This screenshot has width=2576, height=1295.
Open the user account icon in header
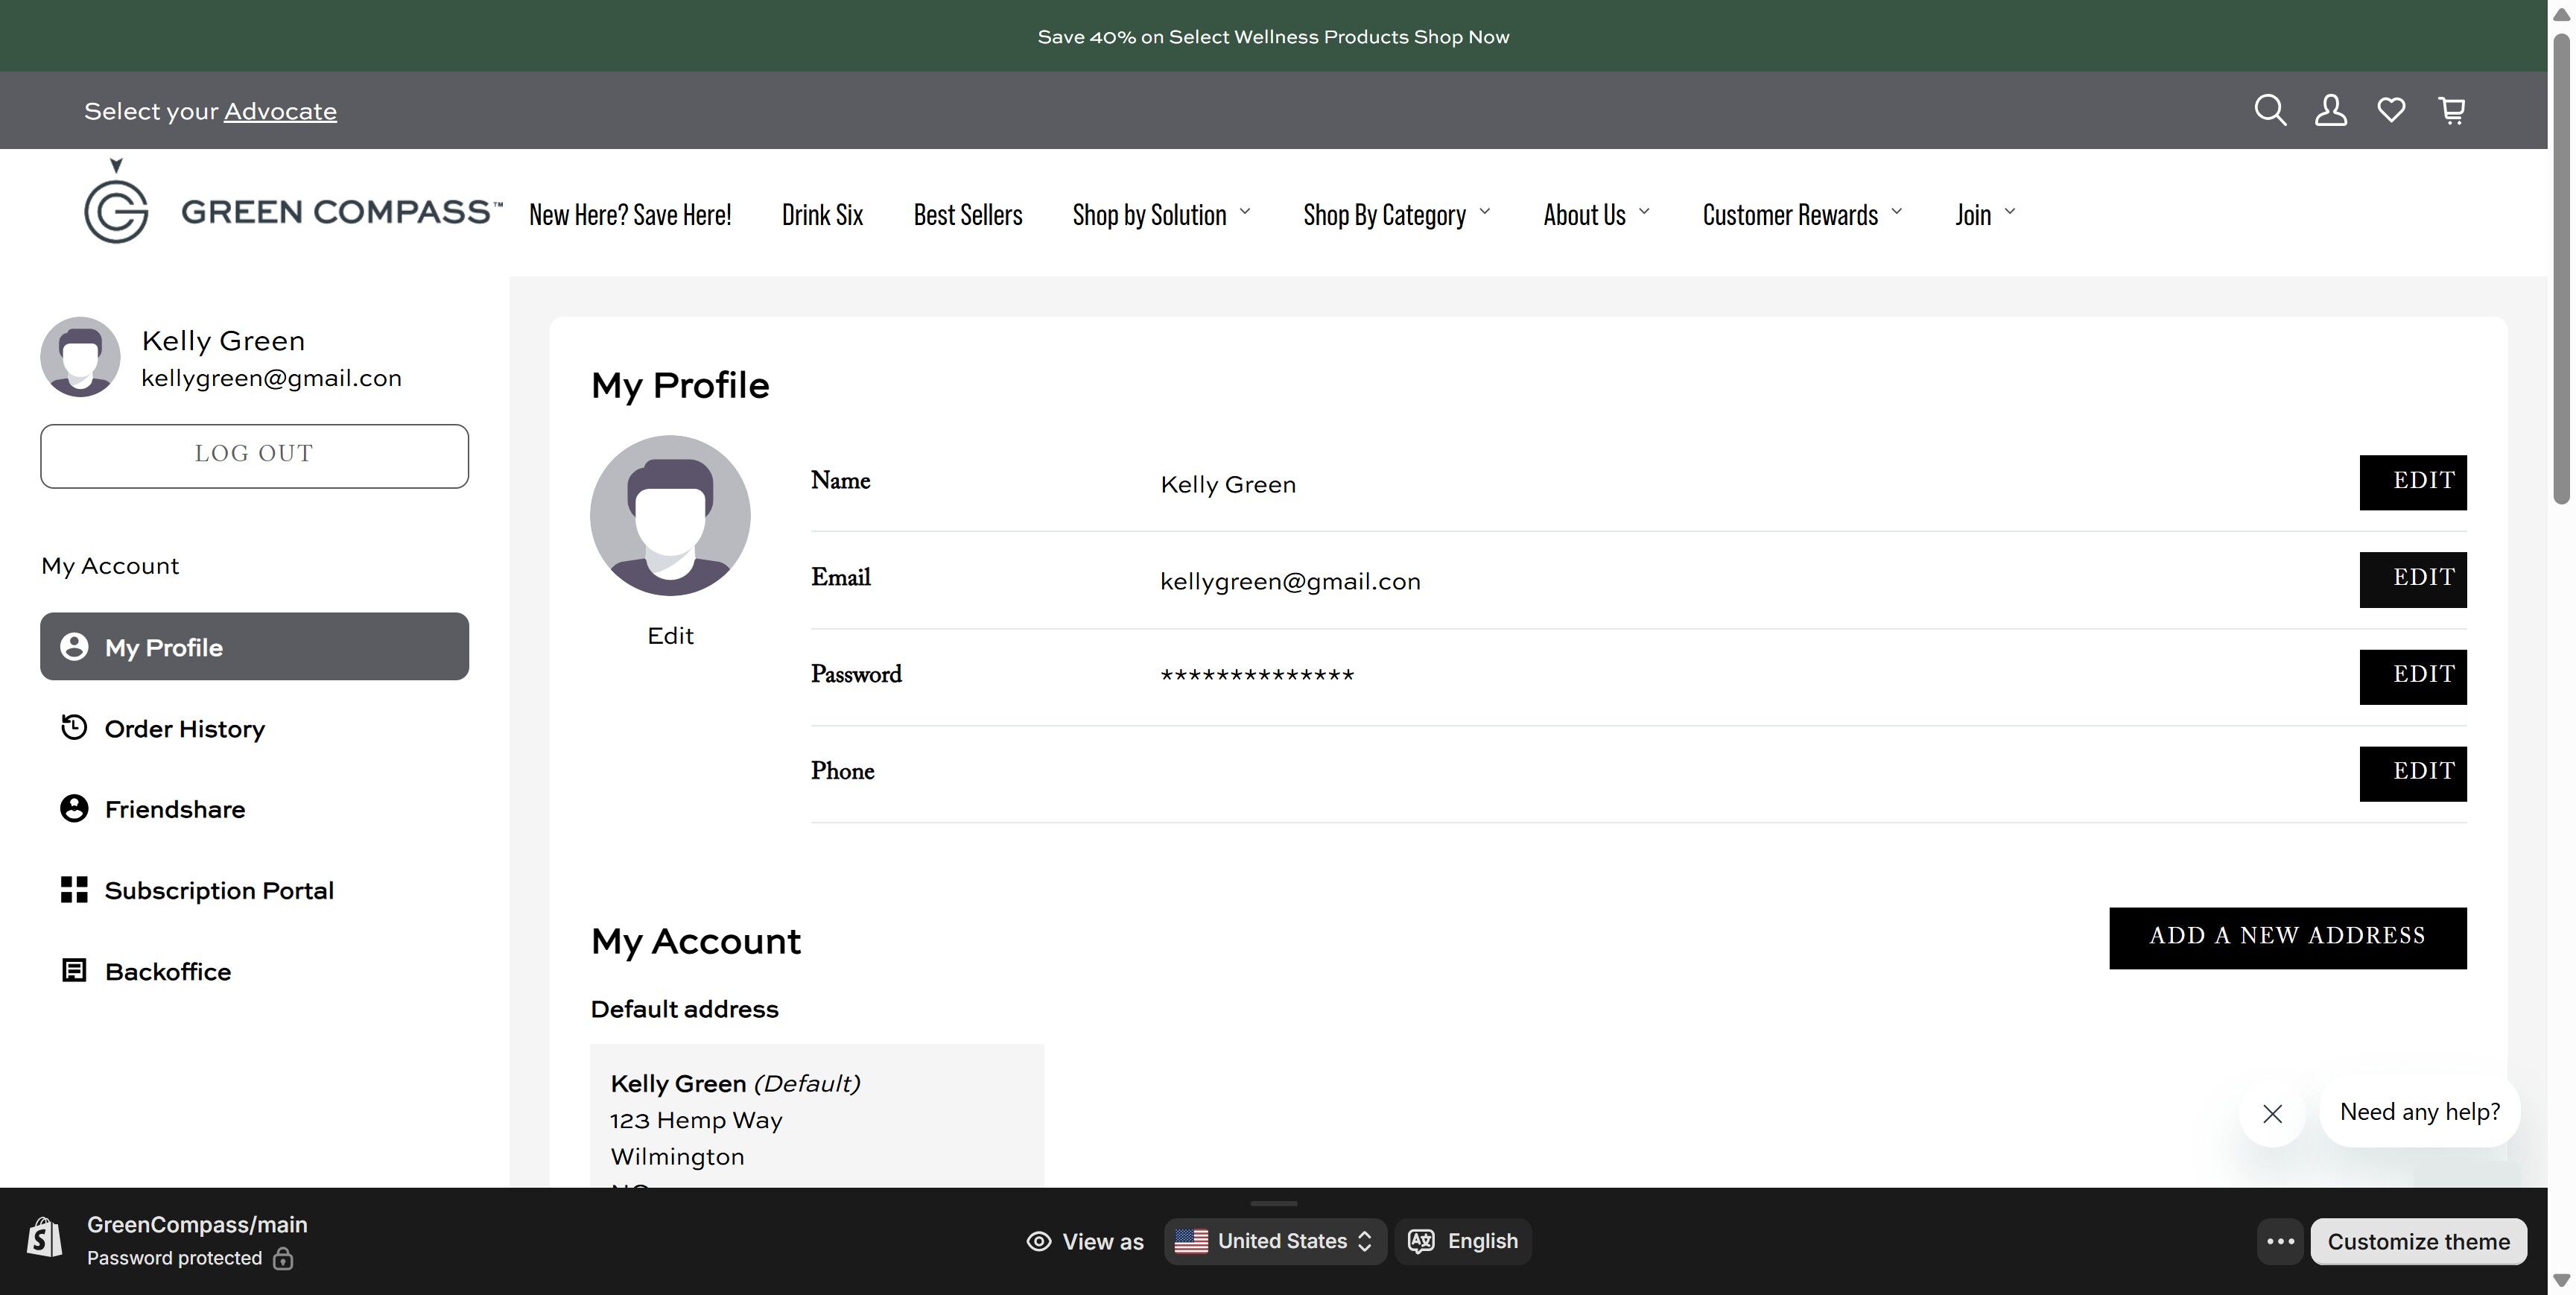2331,110
